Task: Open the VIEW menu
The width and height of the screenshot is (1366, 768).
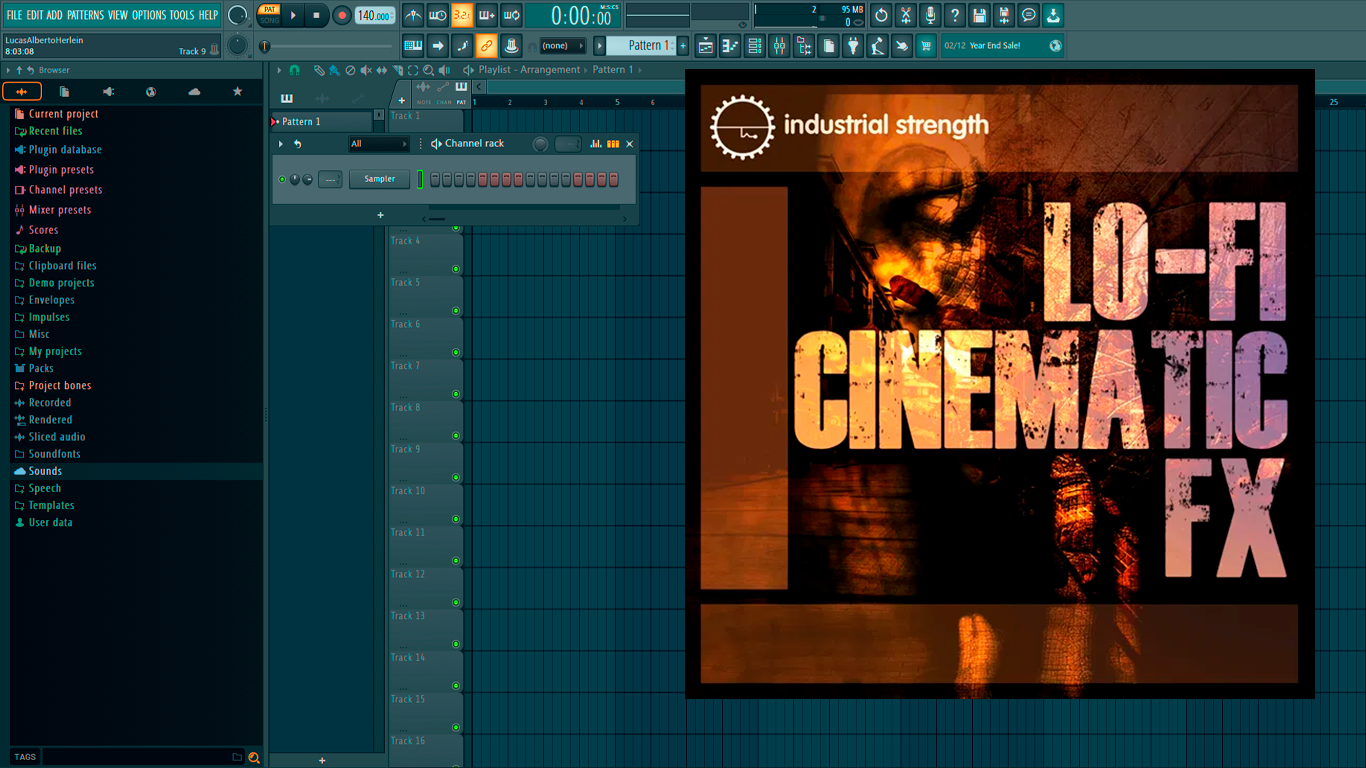Action: point(118,15)
